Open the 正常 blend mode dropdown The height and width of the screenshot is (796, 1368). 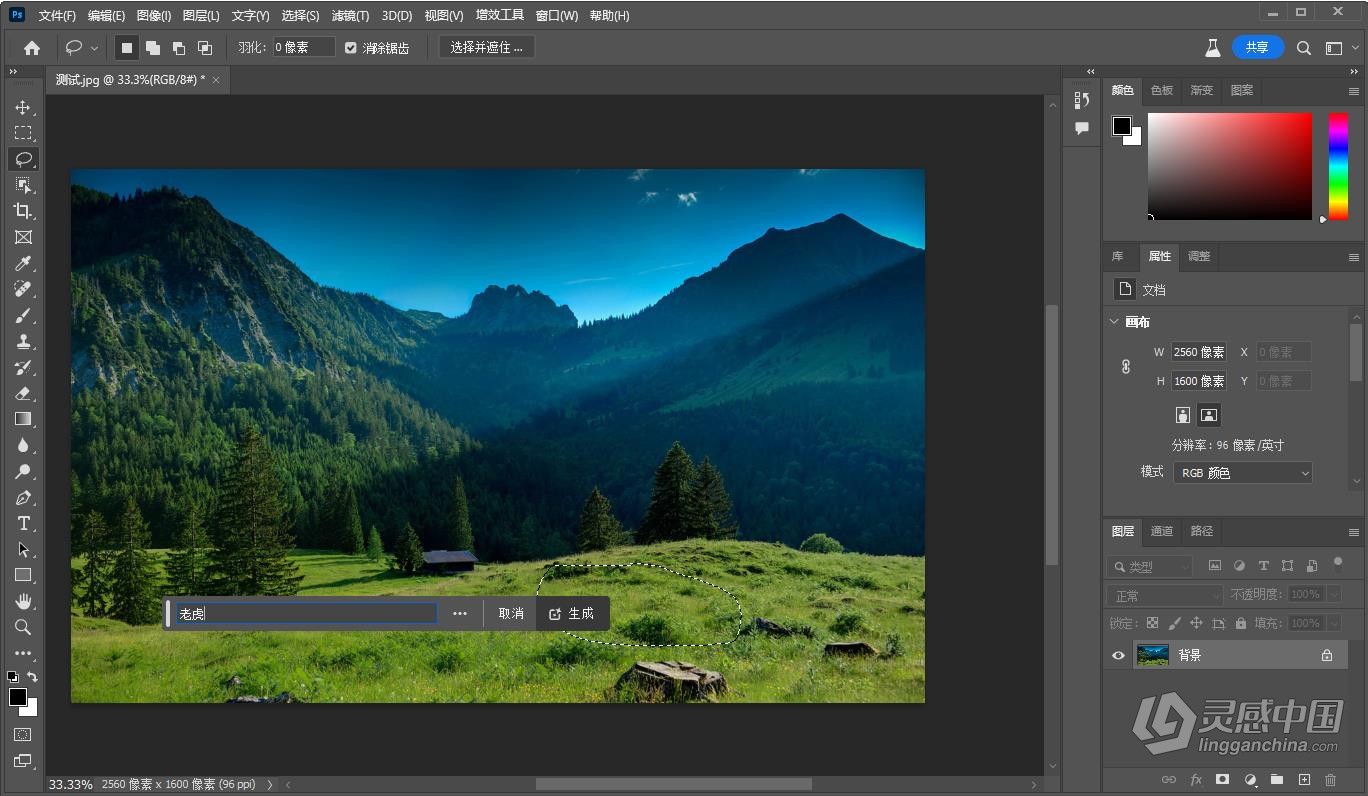point(1165,595)
